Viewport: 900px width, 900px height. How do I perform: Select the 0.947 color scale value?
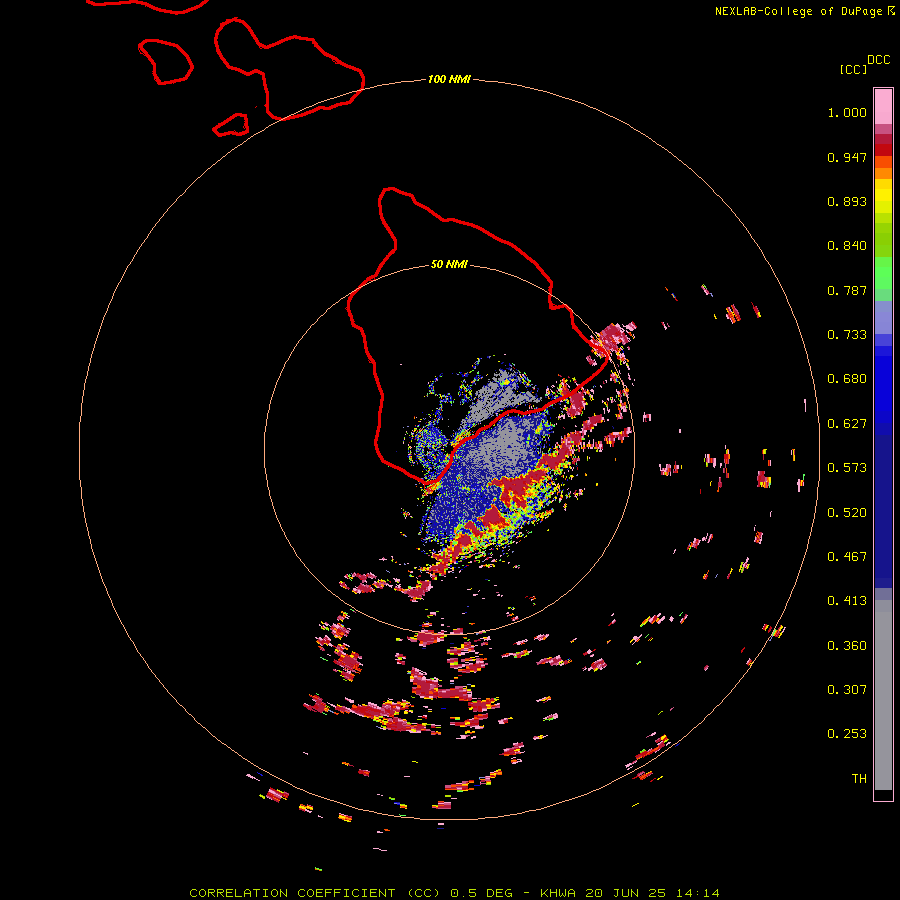pos(847,157)
